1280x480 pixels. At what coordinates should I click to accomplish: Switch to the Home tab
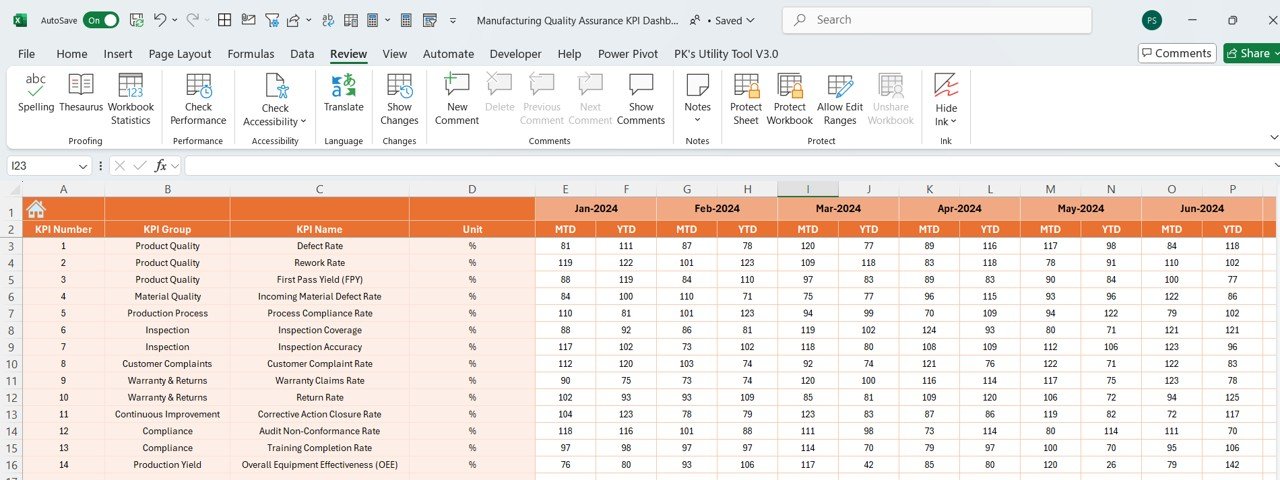[x=72, y=54]
